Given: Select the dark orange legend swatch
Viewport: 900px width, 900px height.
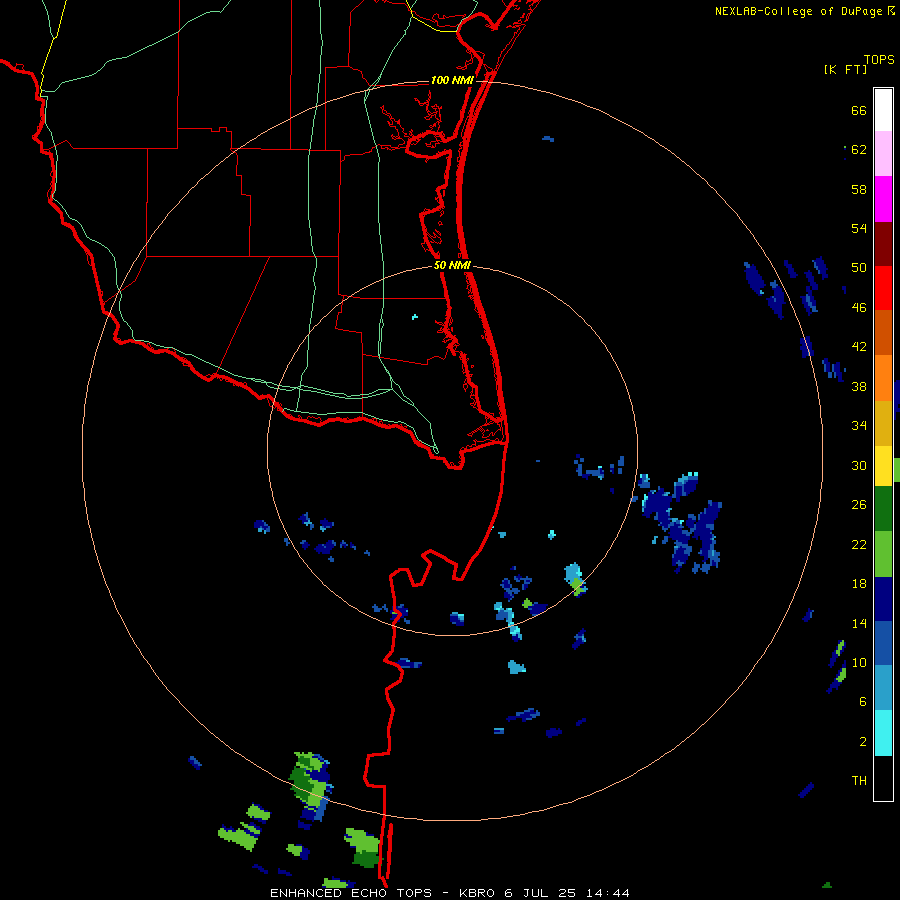Looking at the screenshot, I should coord(883,332).
